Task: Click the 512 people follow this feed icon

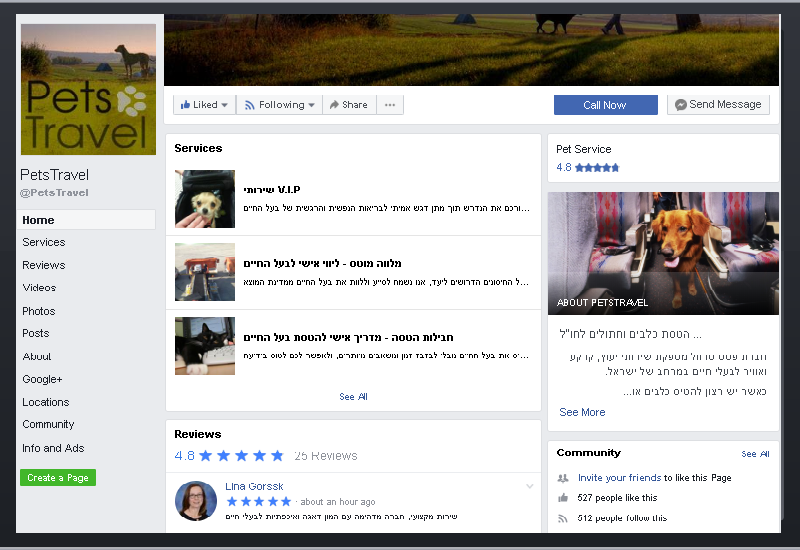Action: tap(563, 518)
